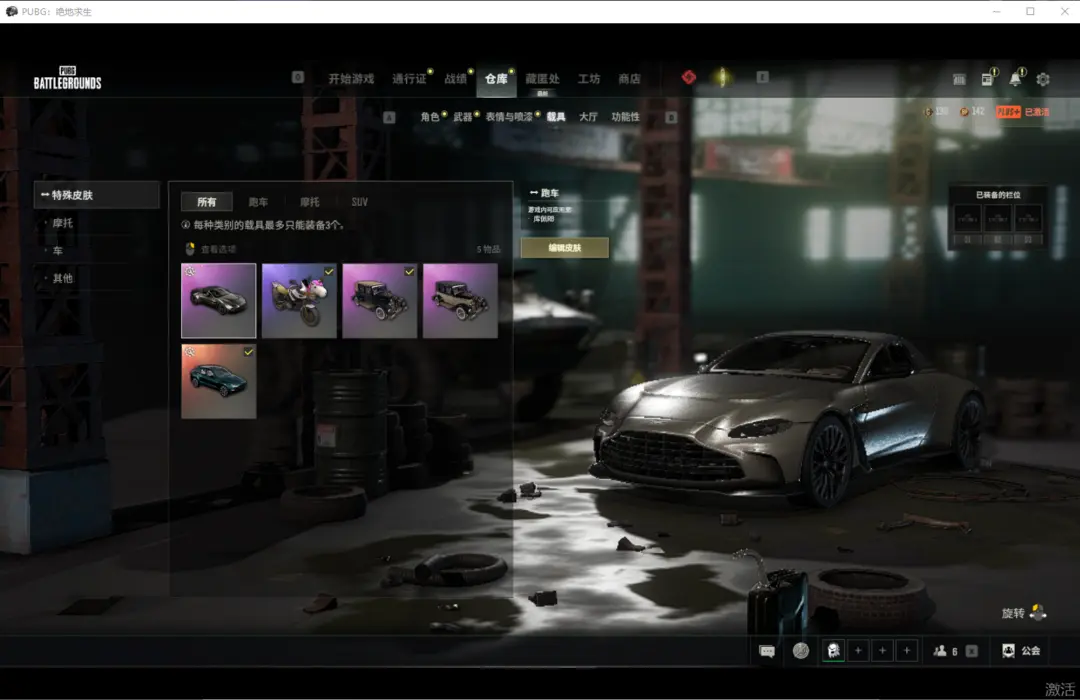Viewport: 1080px width, 700px height.
Task: Open the glowing yellow crystal event icon
Action: coord(722,77)
